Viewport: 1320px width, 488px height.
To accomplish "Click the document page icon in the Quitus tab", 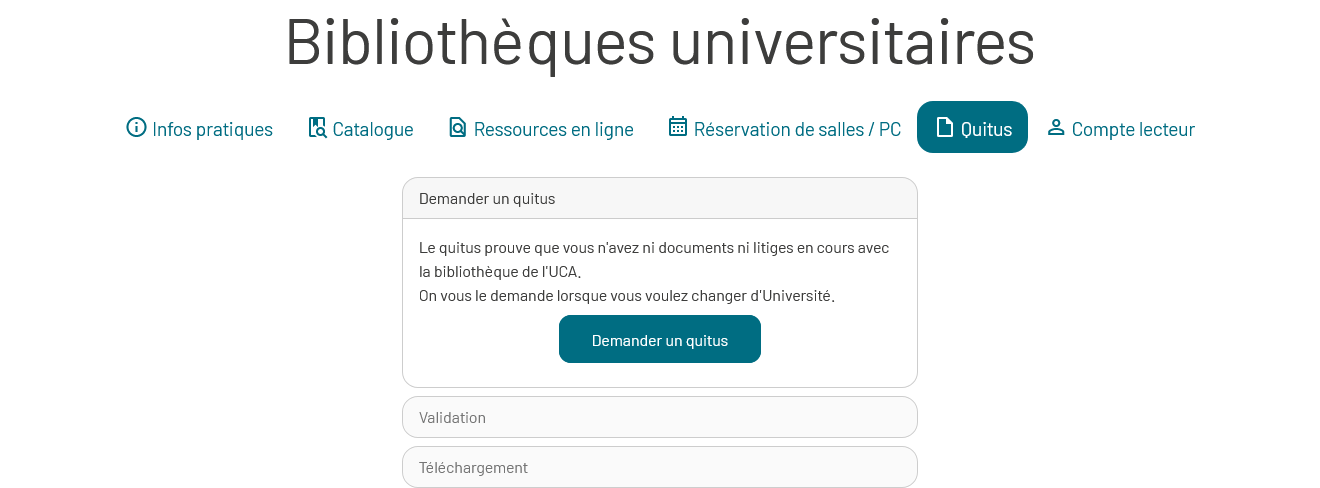I will tap(944, 127).
